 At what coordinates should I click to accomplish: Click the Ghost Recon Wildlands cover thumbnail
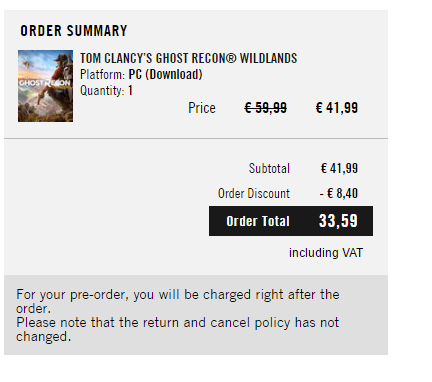click(x=45, y=86)
